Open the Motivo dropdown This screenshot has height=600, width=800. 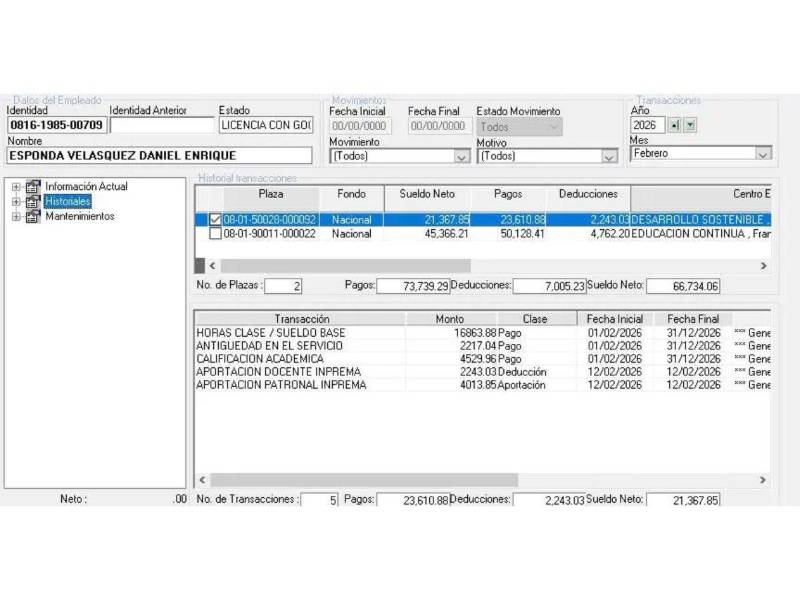point(609,156)
